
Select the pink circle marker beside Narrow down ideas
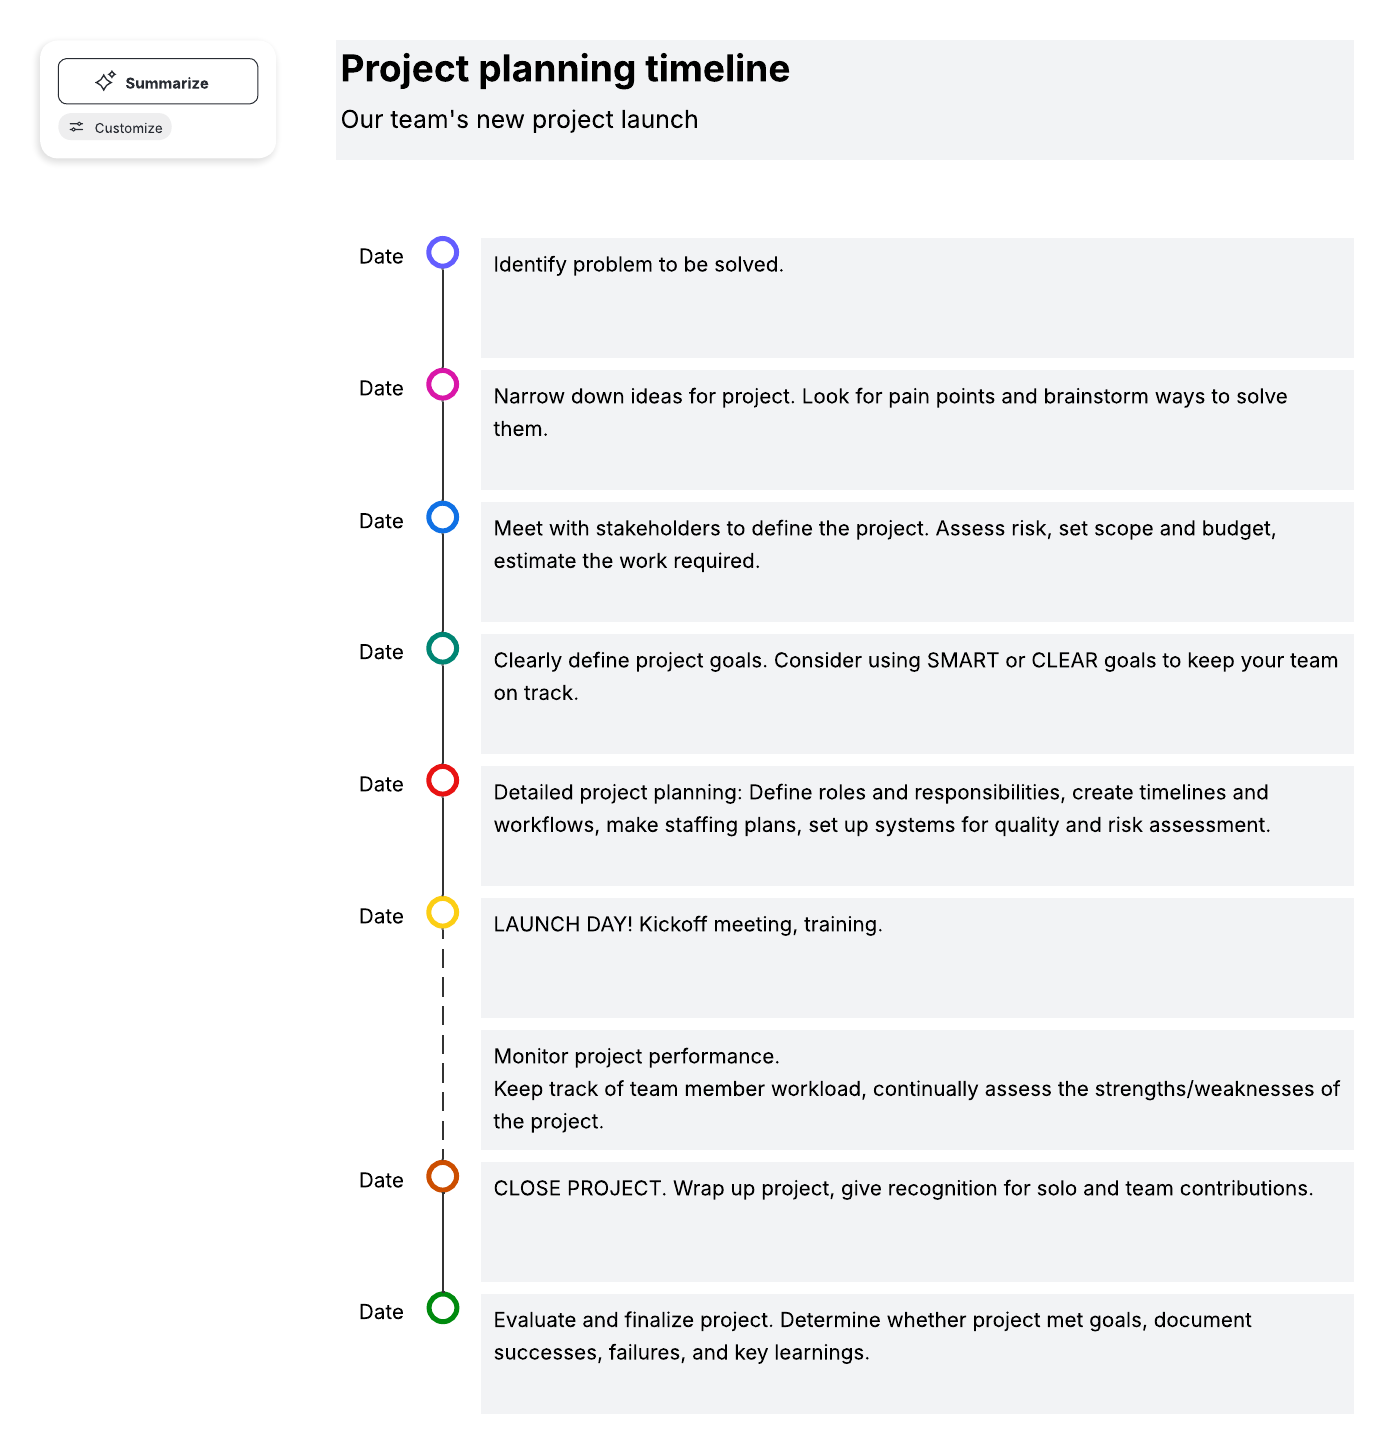[x=442, y=385]
